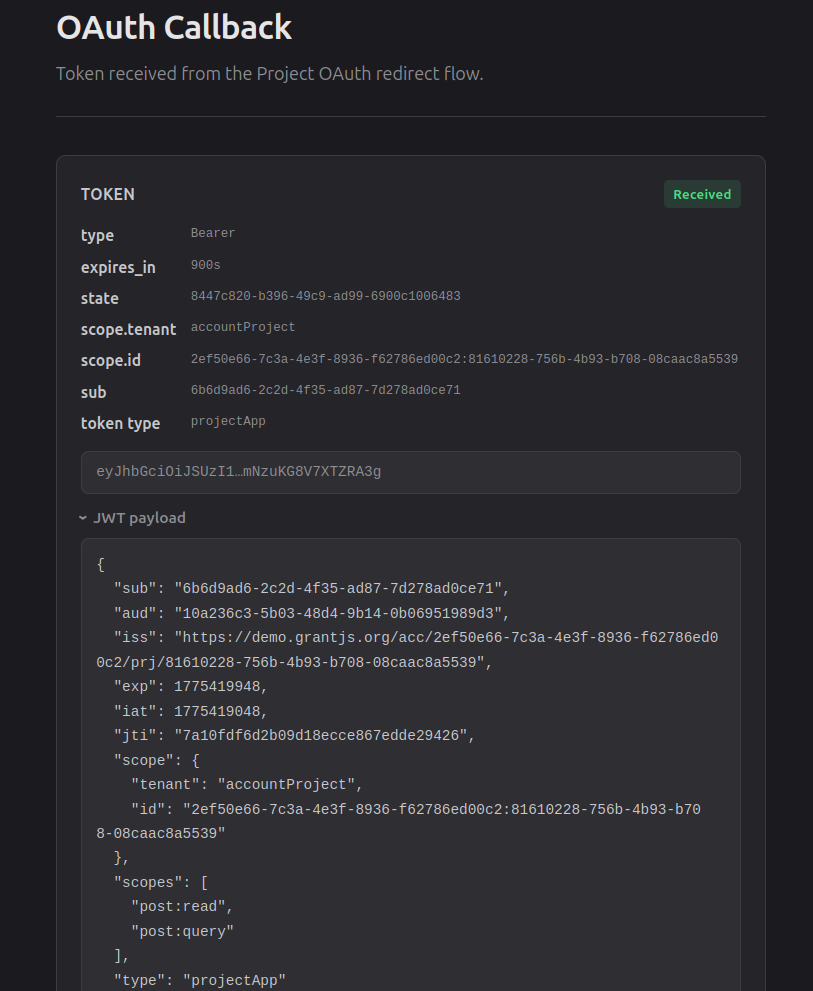Click the "type": "projectApp" payload line
This screenshot has height=991, width=813.
tap(200, 980)
